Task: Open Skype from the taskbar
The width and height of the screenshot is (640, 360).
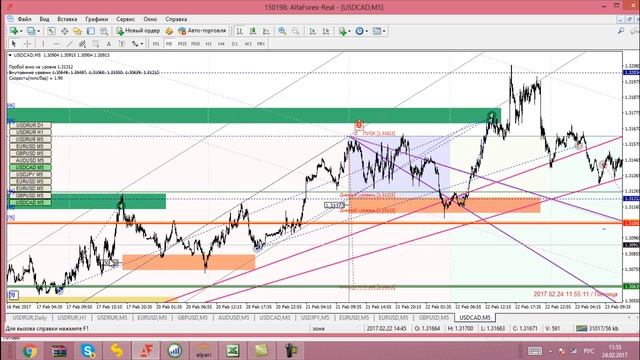Action: tap(88, 351)
